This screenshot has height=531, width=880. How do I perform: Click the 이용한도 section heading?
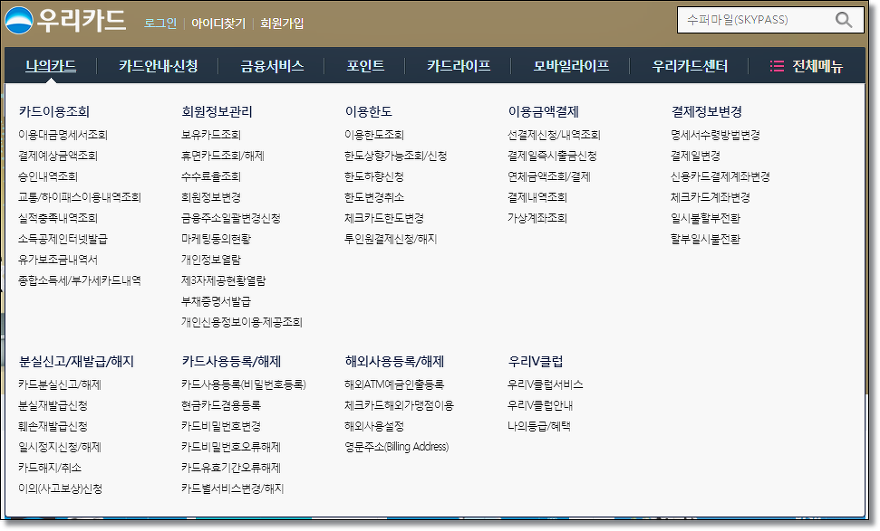tap(368, 112)
